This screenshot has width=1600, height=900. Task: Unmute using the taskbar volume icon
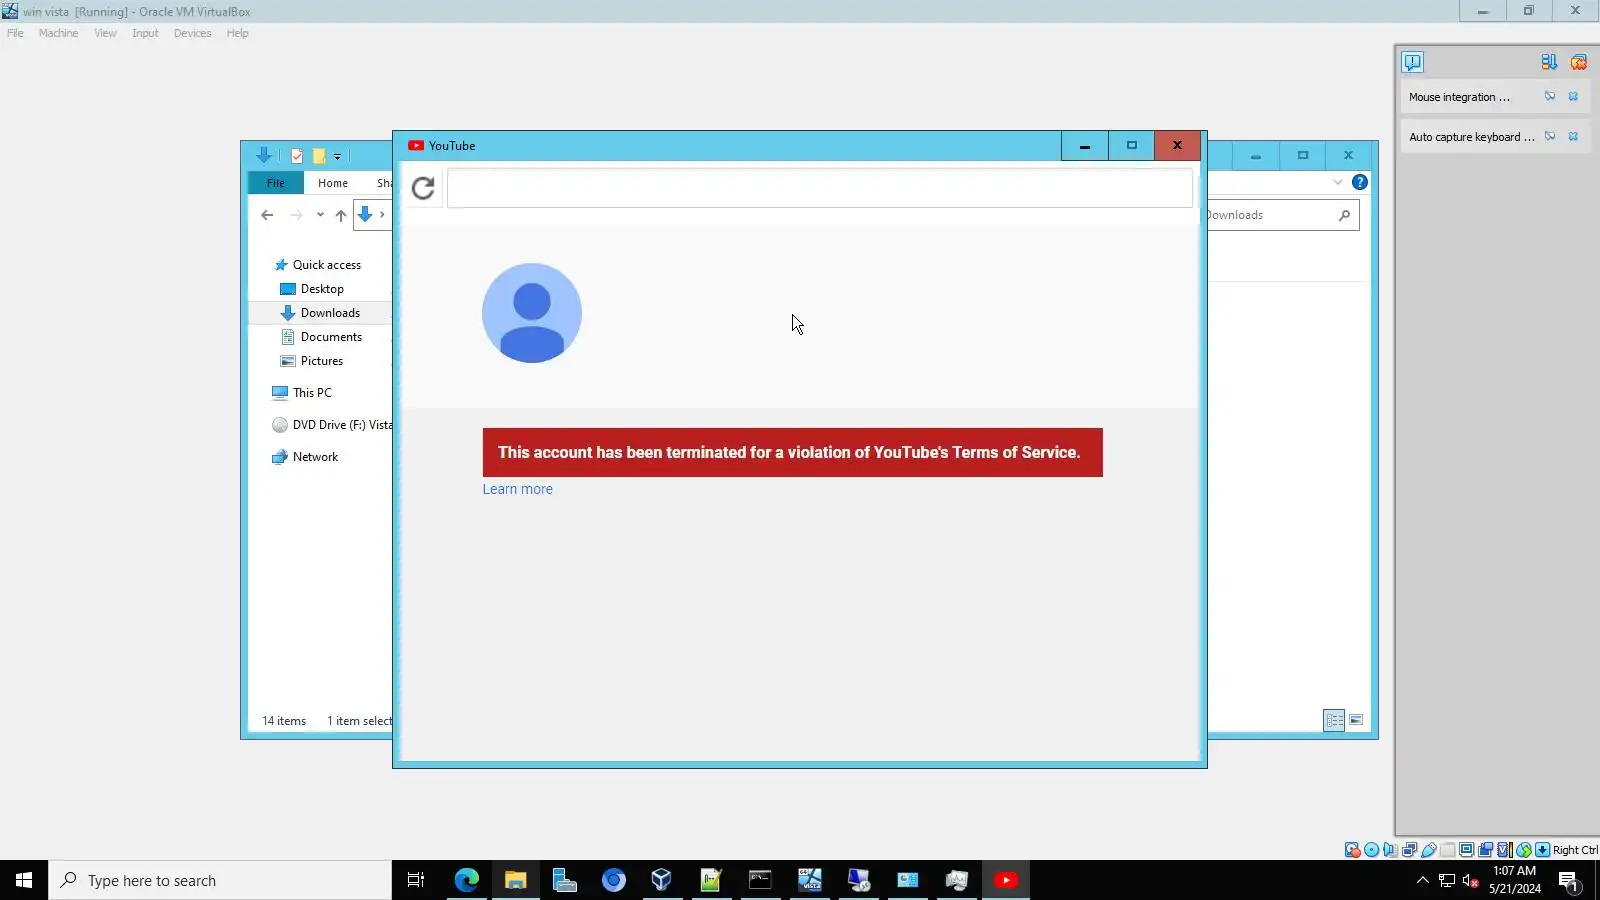pos(1471,880)
